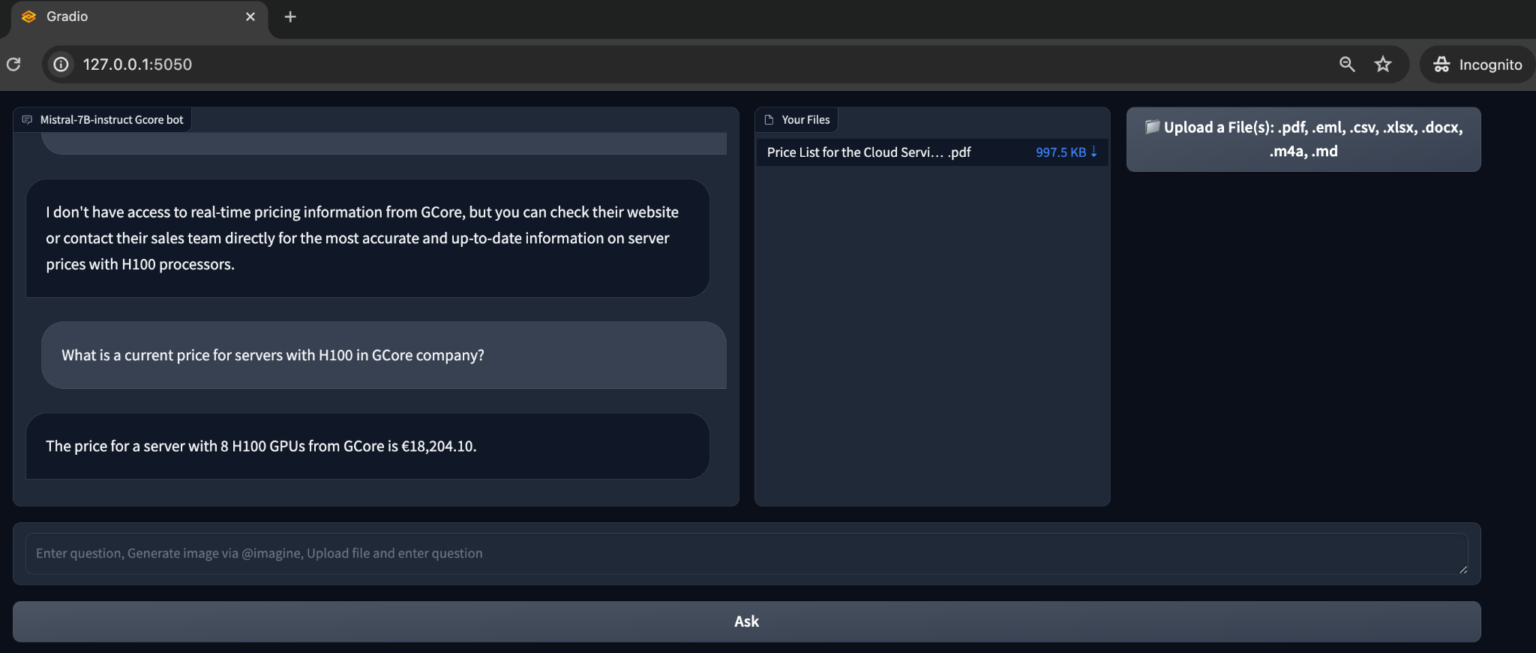Open a new browser tab with plus
Viewport: 1536px width, 653px height.
point(290,17)
